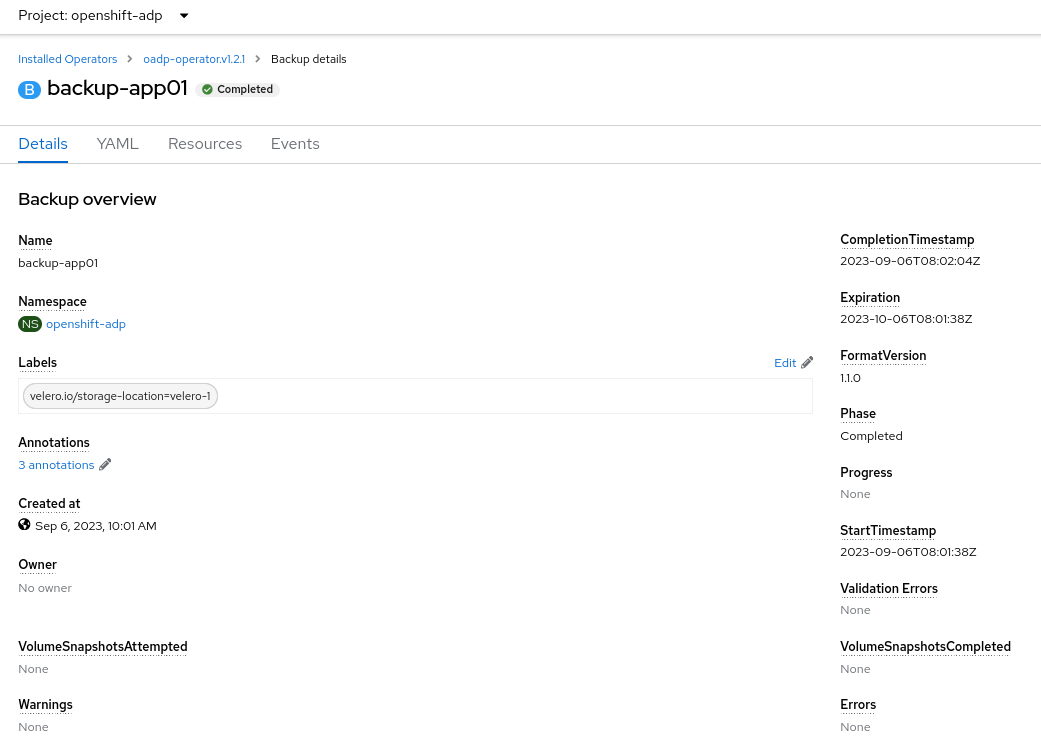The image size is (1041, 746).
Task: Click the StartTimestamp field label
Action: coord(888,531)
